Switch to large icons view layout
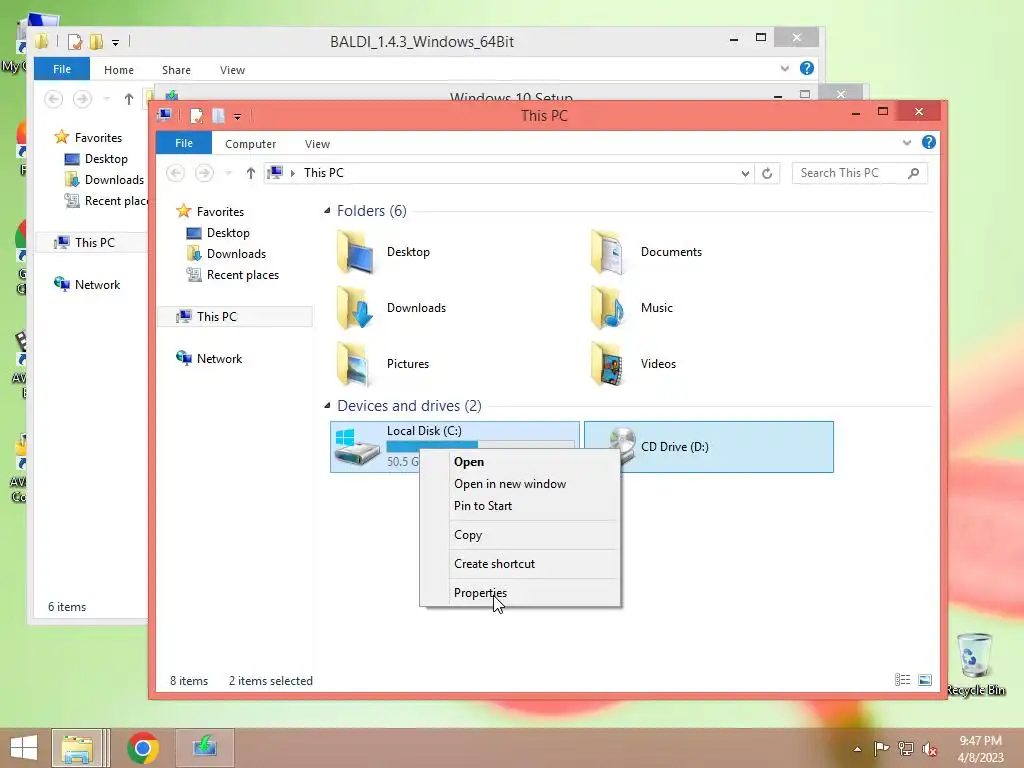This screenshot has width=1024, height=768. click(925, 680)
